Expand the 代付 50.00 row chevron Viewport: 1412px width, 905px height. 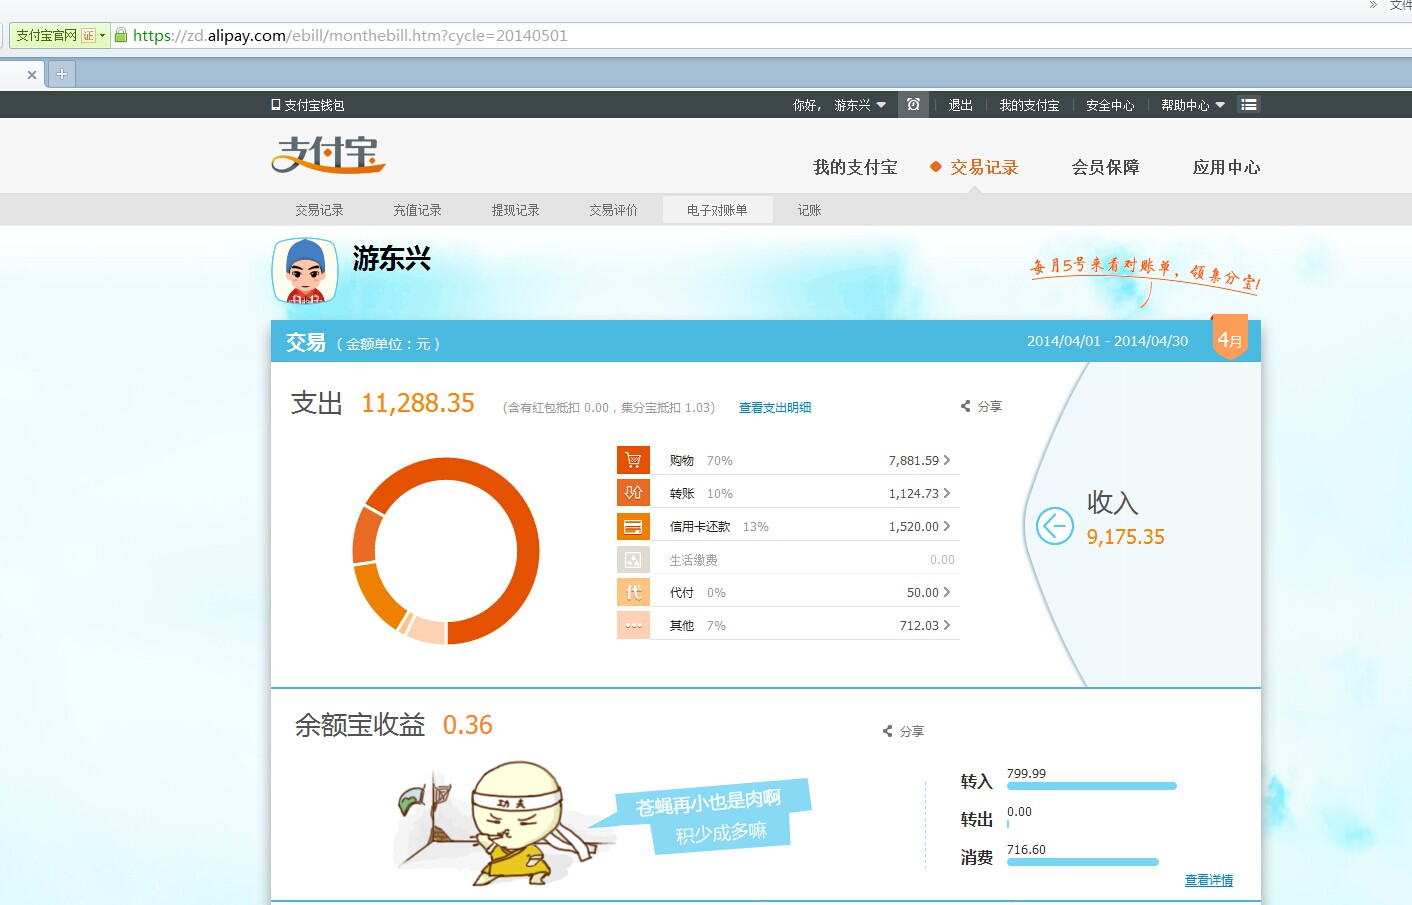946,592
